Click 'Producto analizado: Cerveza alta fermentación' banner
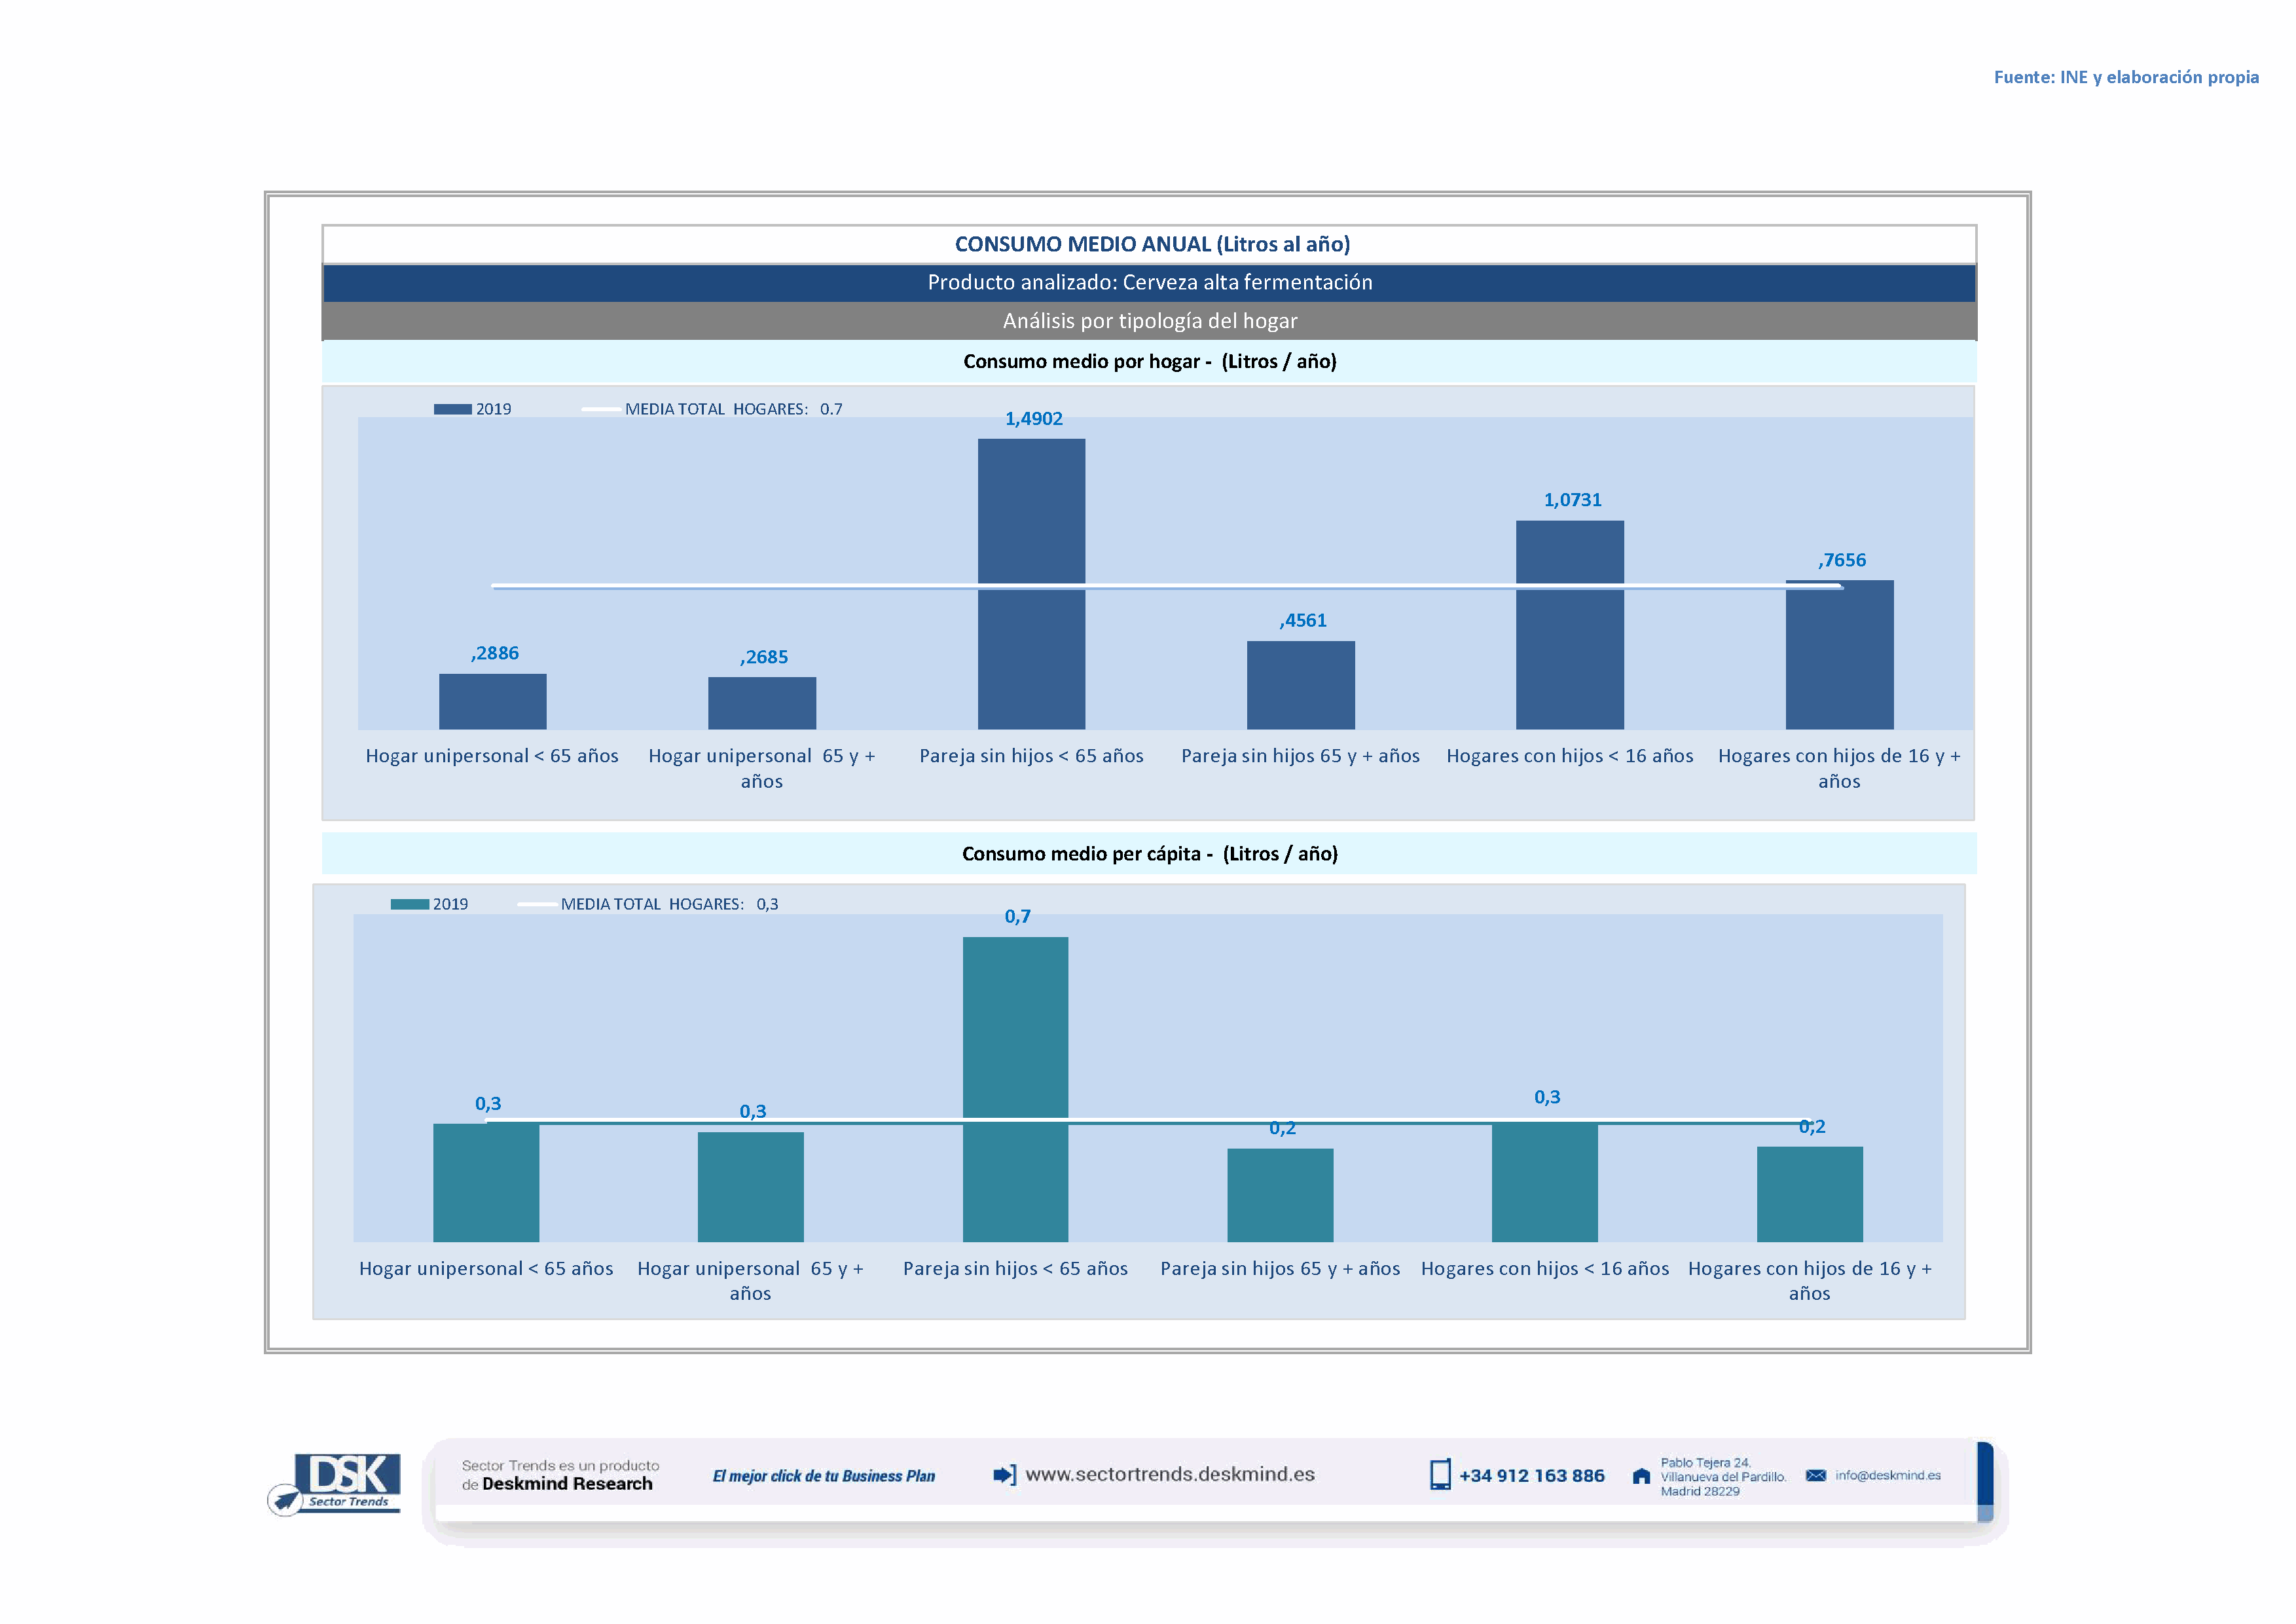Viewport: 2296px width, 1624px height. 1149,282
